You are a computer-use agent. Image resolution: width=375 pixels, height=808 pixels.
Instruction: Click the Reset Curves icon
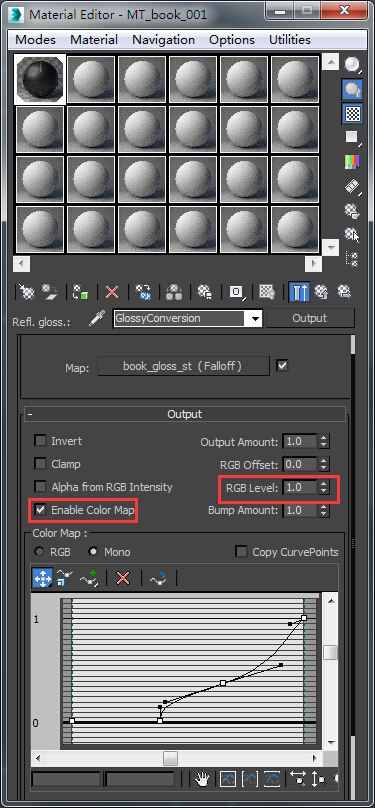(158, 578)
